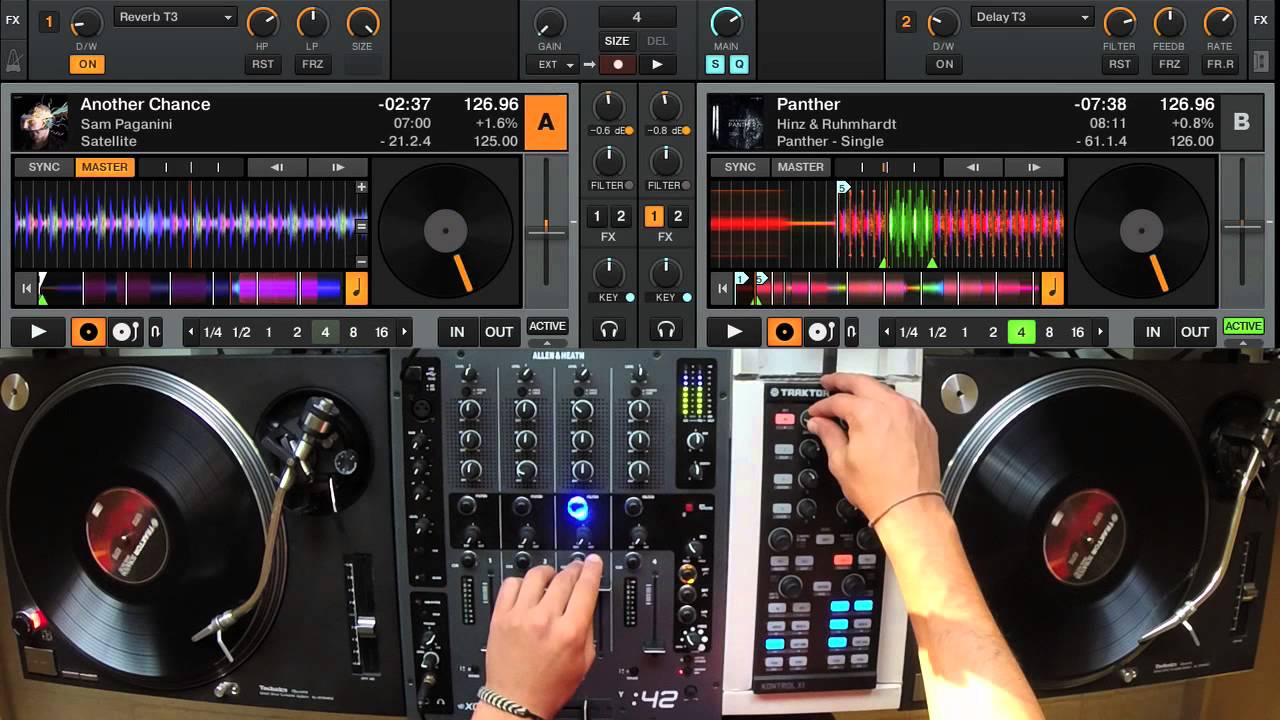1280x720 pixels.
Task: Reset Deck A waveform zoom with equals icon
Action: 362,226
